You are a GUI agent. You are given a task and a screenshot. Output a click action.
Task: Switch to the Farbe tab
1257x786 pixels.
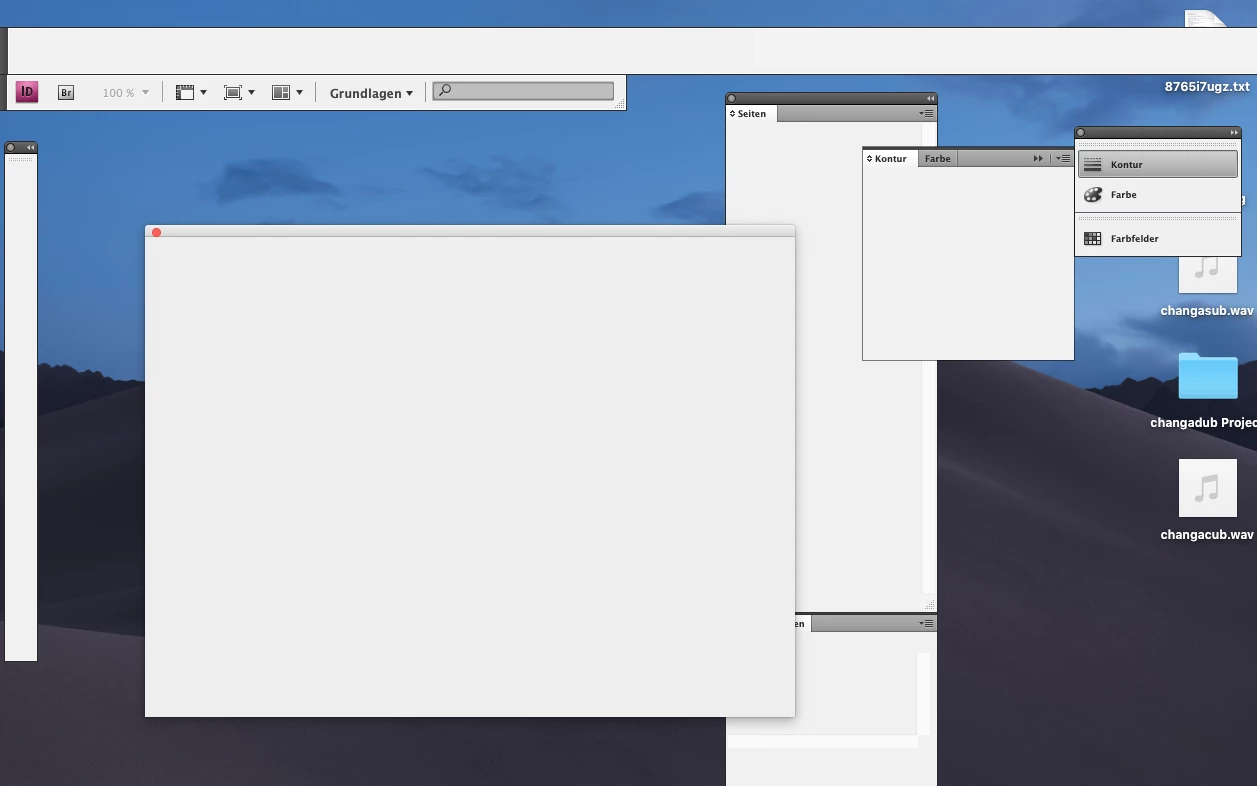pyautogui.click(x=938, y=158)
